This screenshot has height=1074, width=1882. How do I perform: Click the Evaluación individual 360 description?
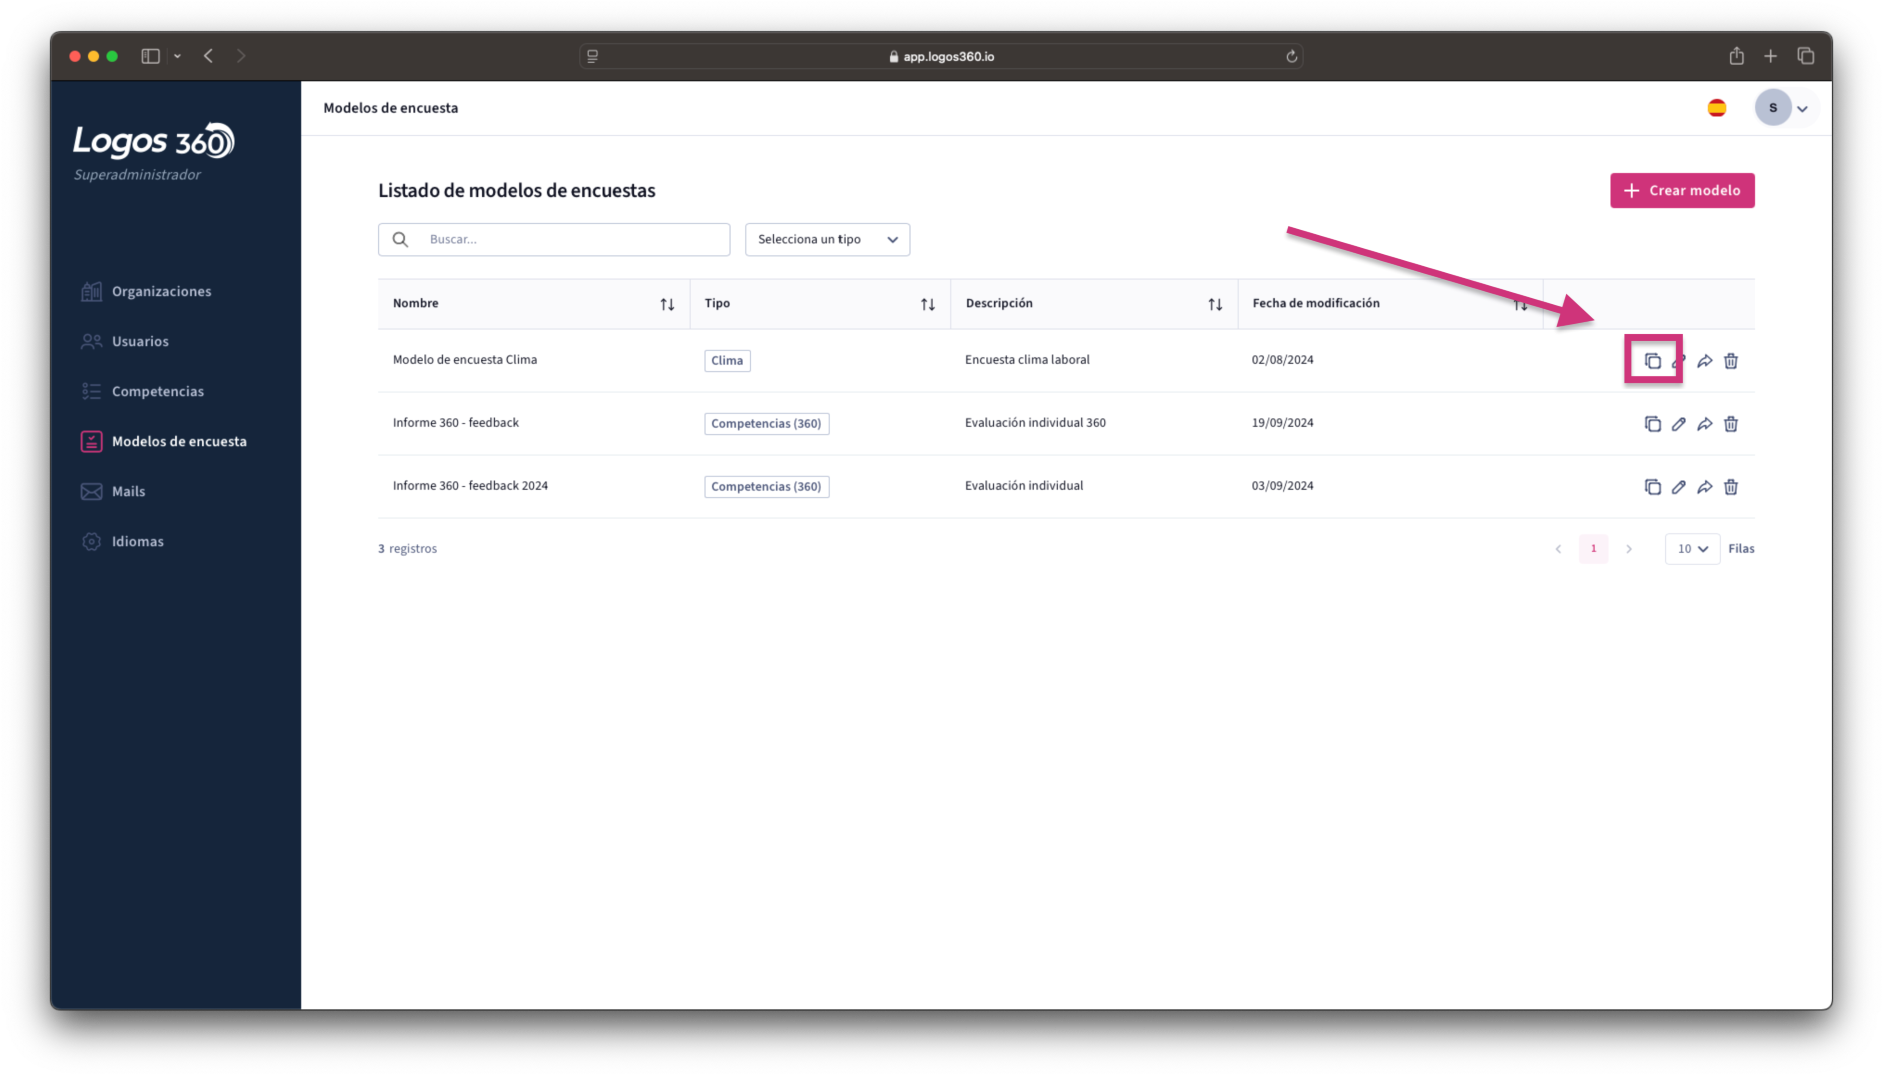pyautogui.click(x=1035, y=422)
